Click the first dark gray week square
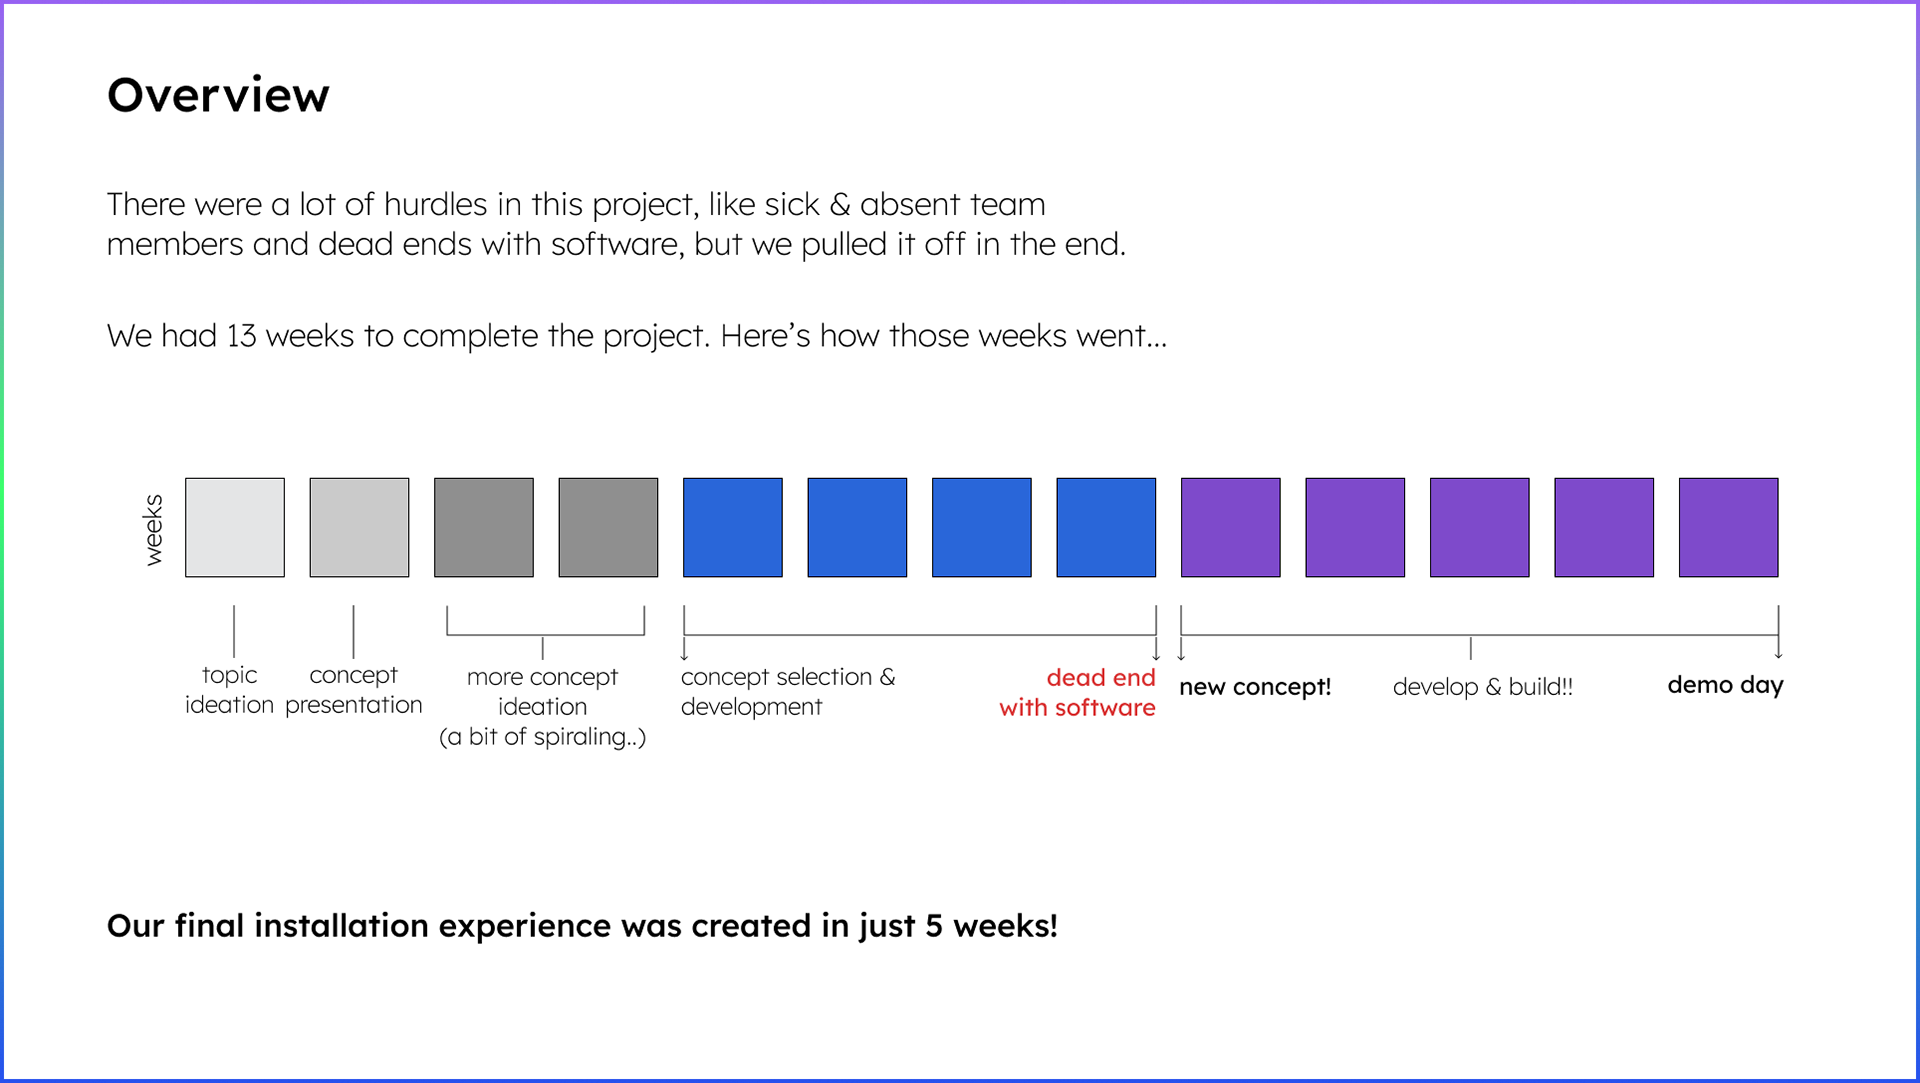The image size is (1920, 1083). 484,527
